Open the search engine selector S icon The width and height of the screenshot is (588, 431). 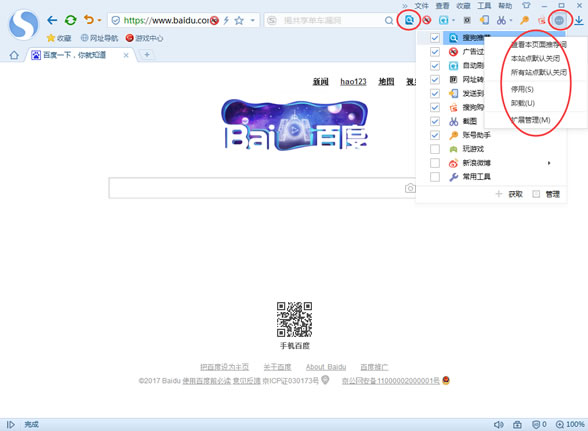click(x=272, y=20)
